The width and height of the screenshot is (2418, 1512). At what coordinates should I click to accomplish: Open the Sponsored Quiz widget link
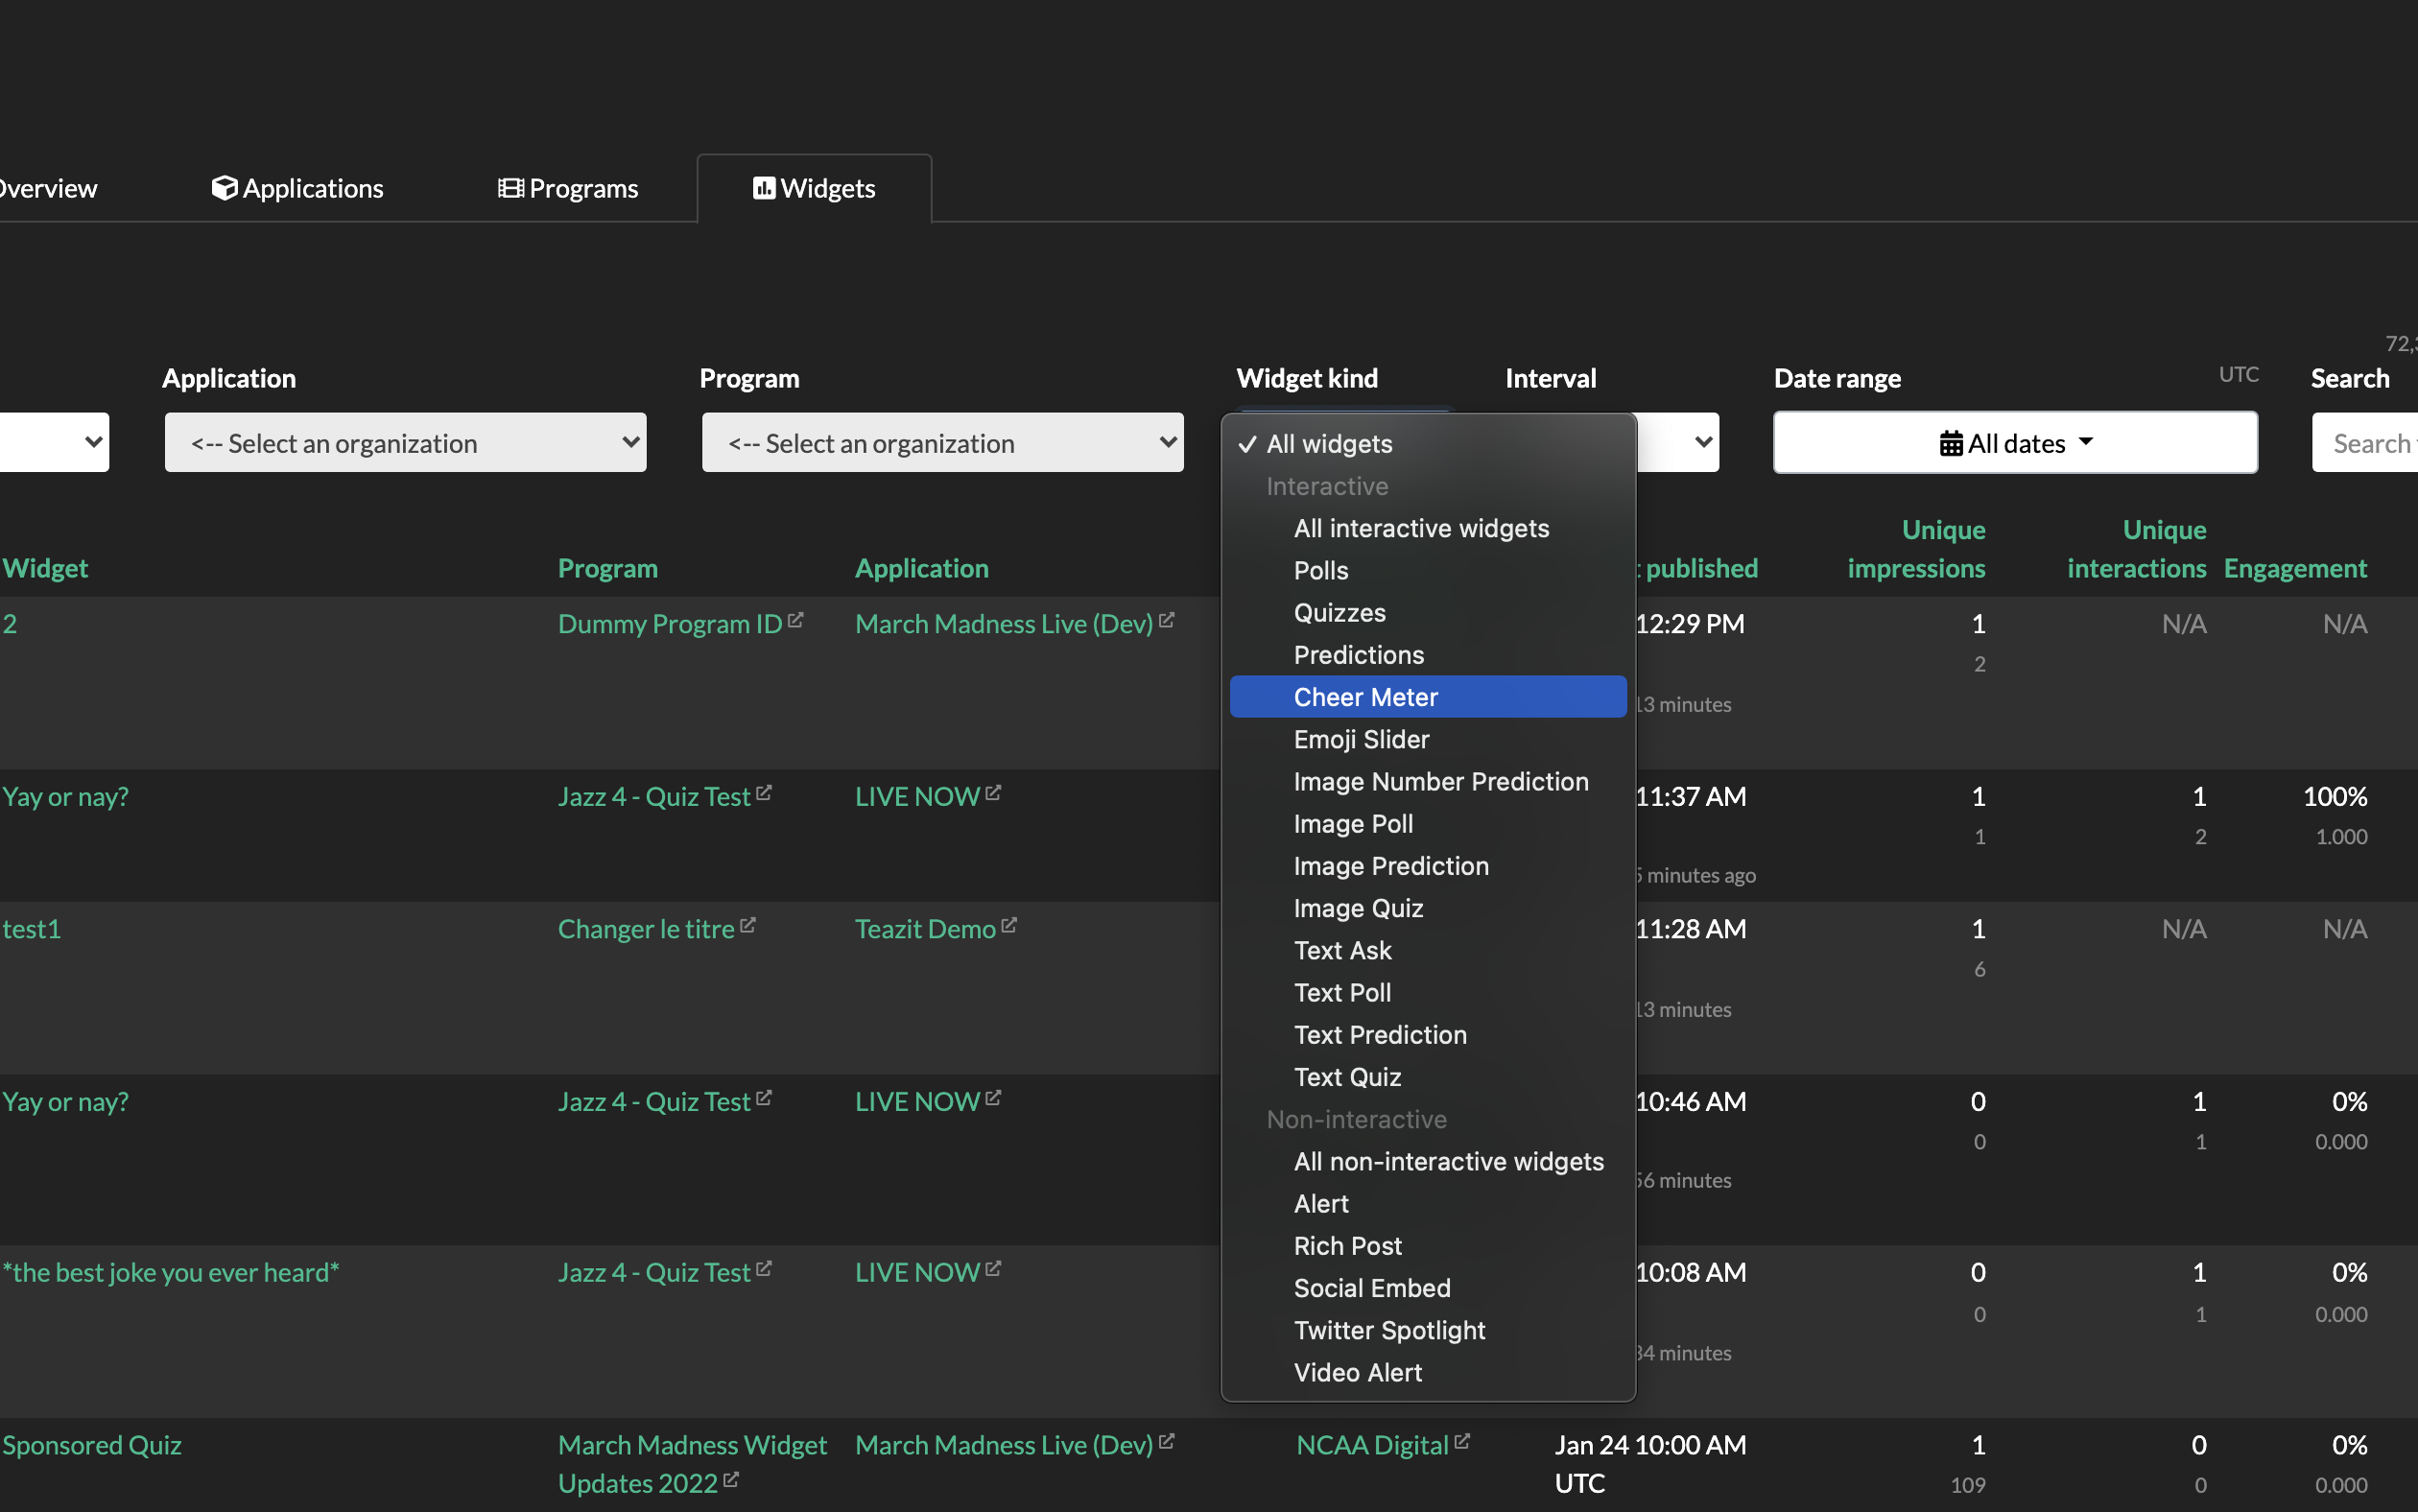pos(92,1445)
